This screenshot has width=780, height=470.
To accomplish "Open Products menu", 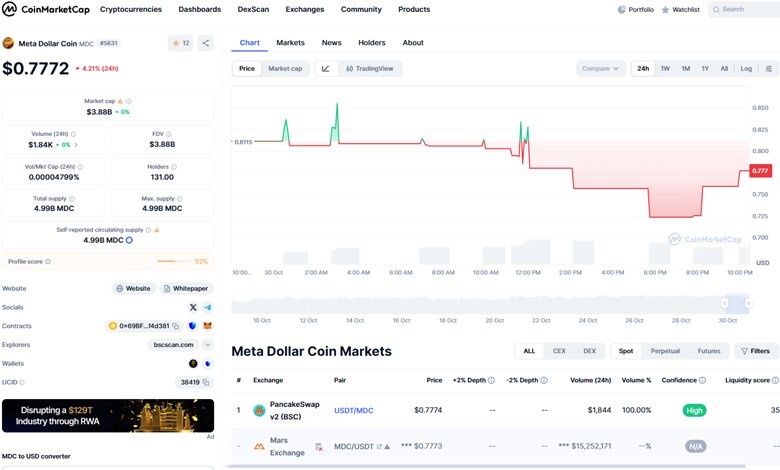I will click(x=414, y=9).
